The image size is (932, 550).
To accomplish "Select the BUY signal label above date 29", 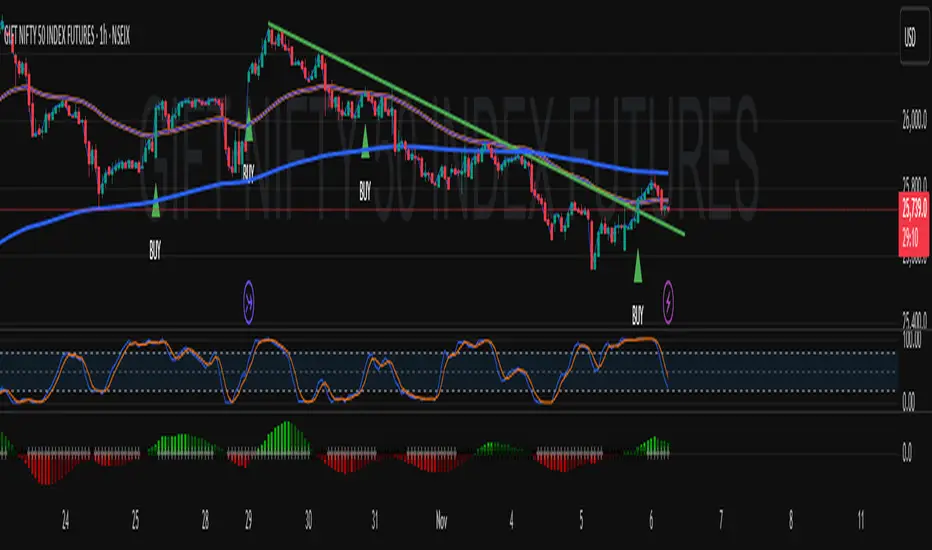I will coord(248,173).
